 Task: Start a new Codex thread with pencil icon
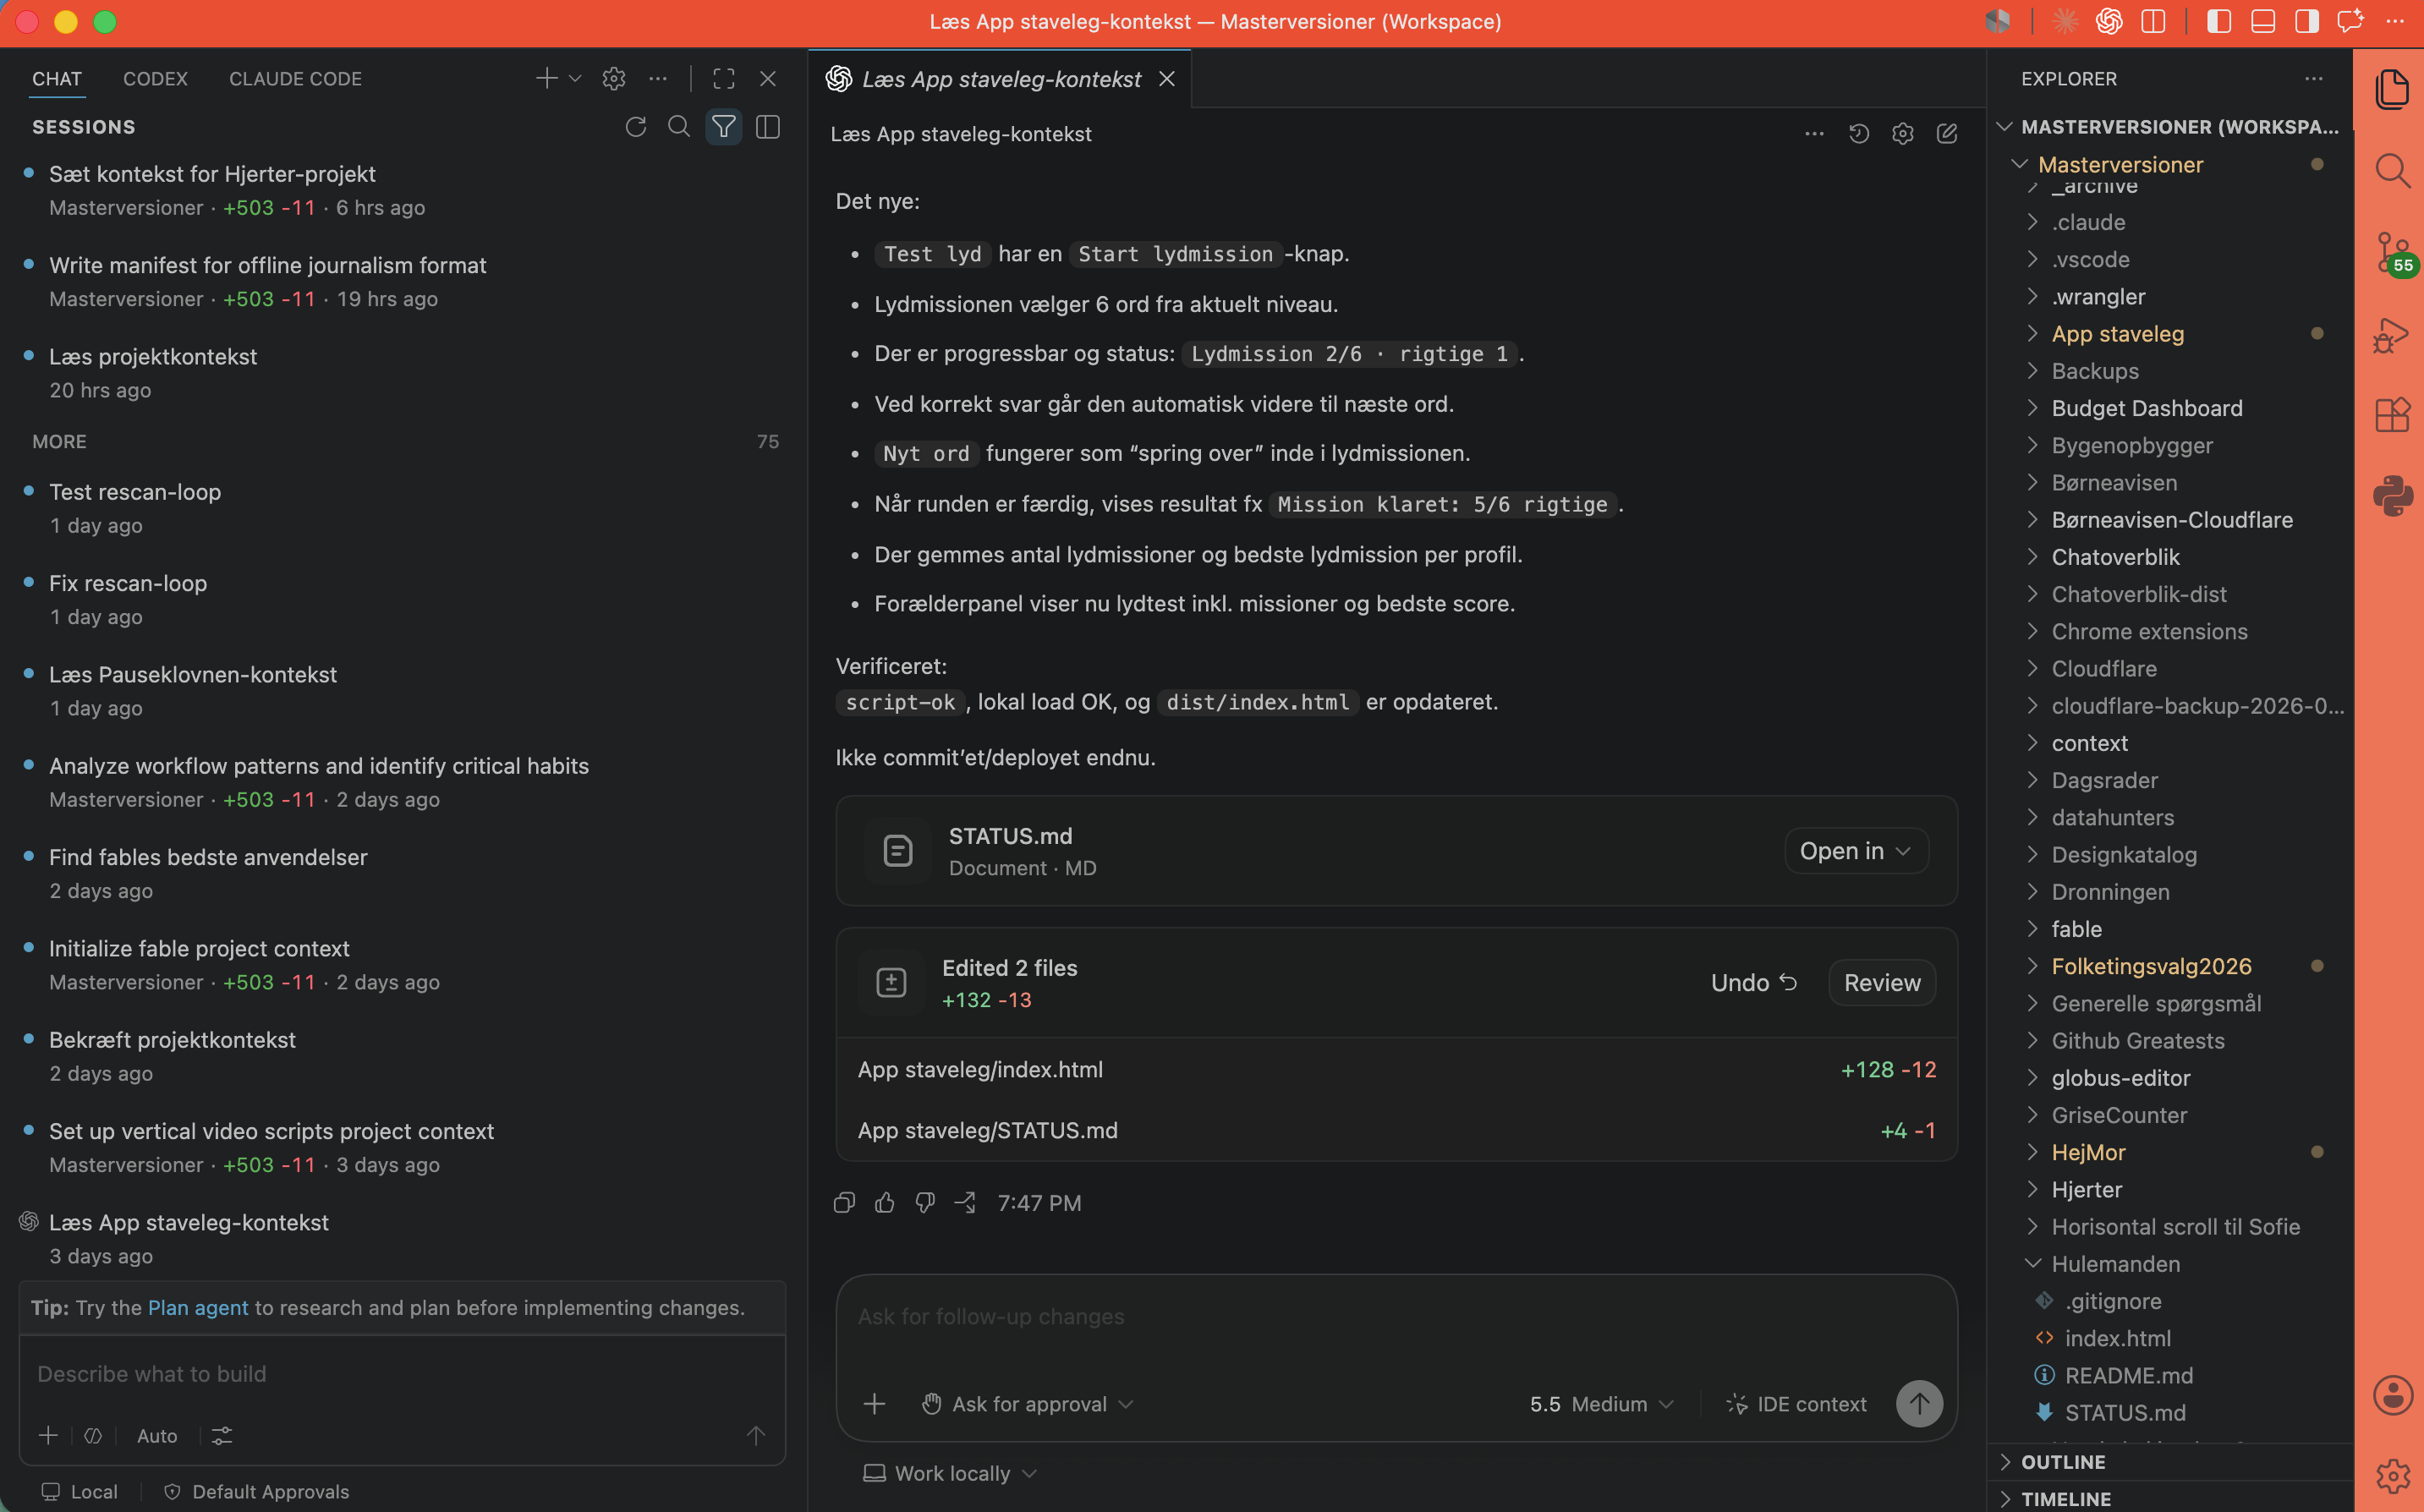[x=1947, y=133]
